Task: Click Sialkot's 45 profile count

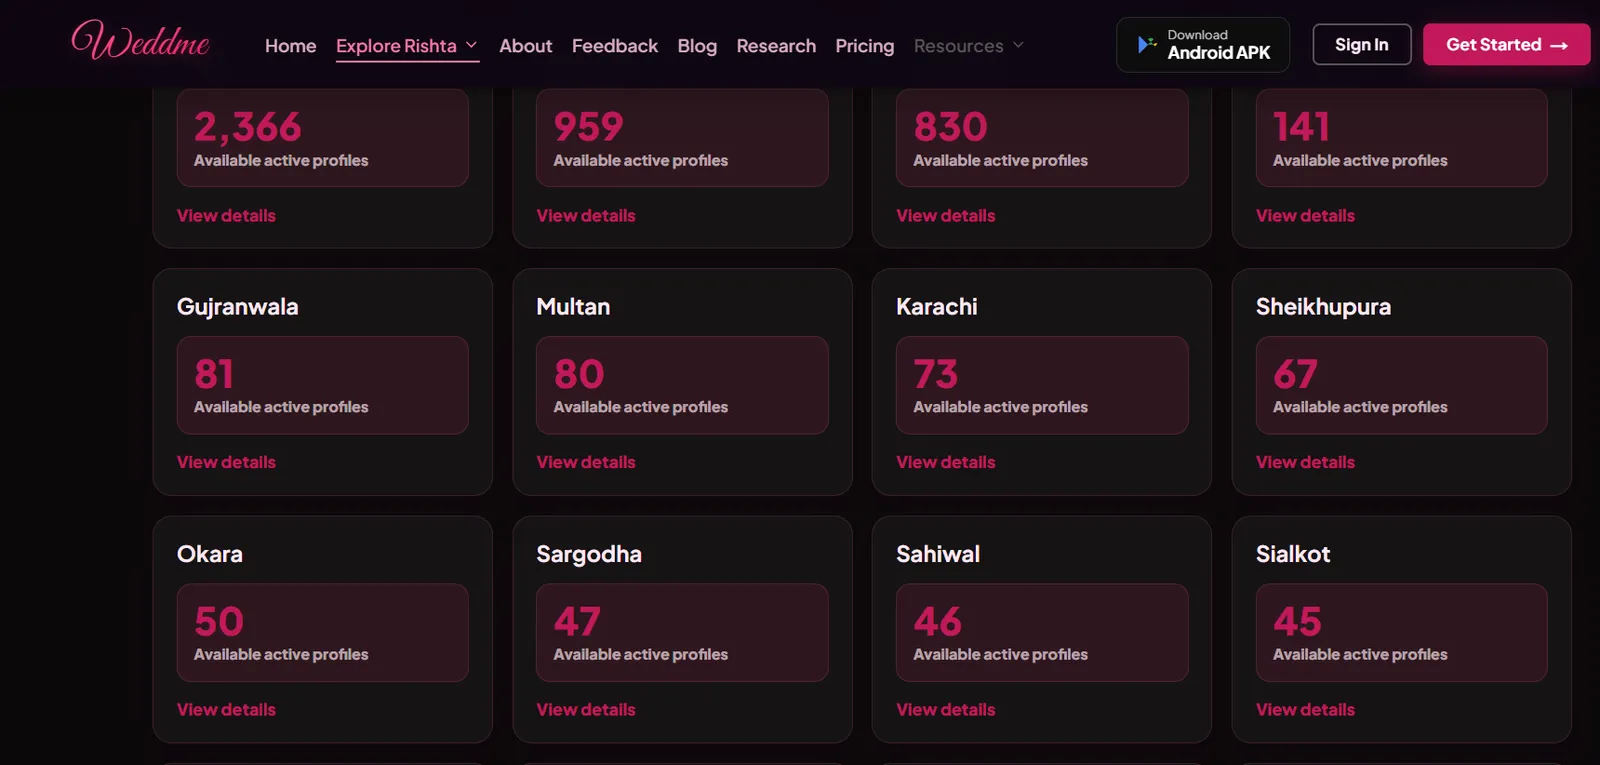Action: [x=1297, y=621]
